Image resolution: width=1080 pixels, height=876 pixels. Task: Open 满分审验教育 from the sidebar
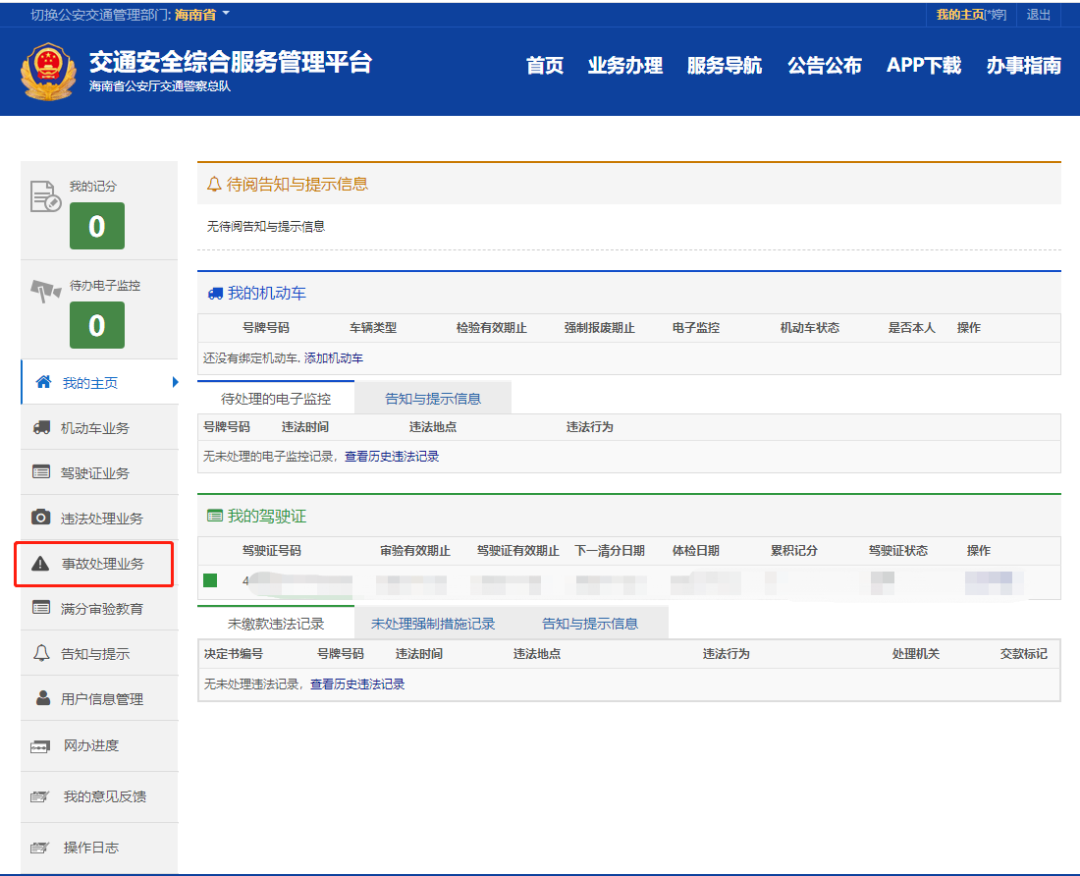click(97, 609)
